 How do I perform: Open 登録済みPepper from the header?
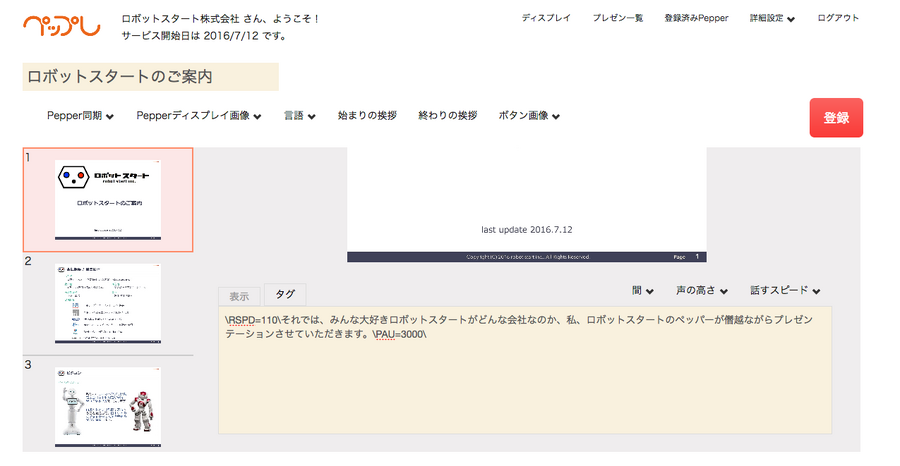click(696, 18)
